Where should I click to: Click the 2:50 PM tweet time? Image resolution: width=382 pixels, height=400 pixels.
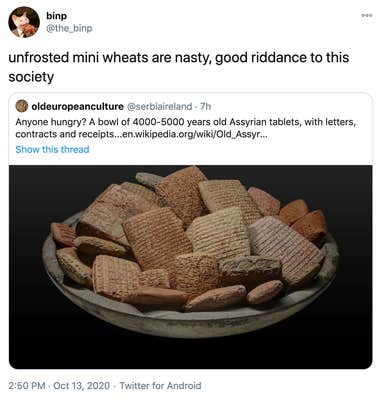click(27, 386)
